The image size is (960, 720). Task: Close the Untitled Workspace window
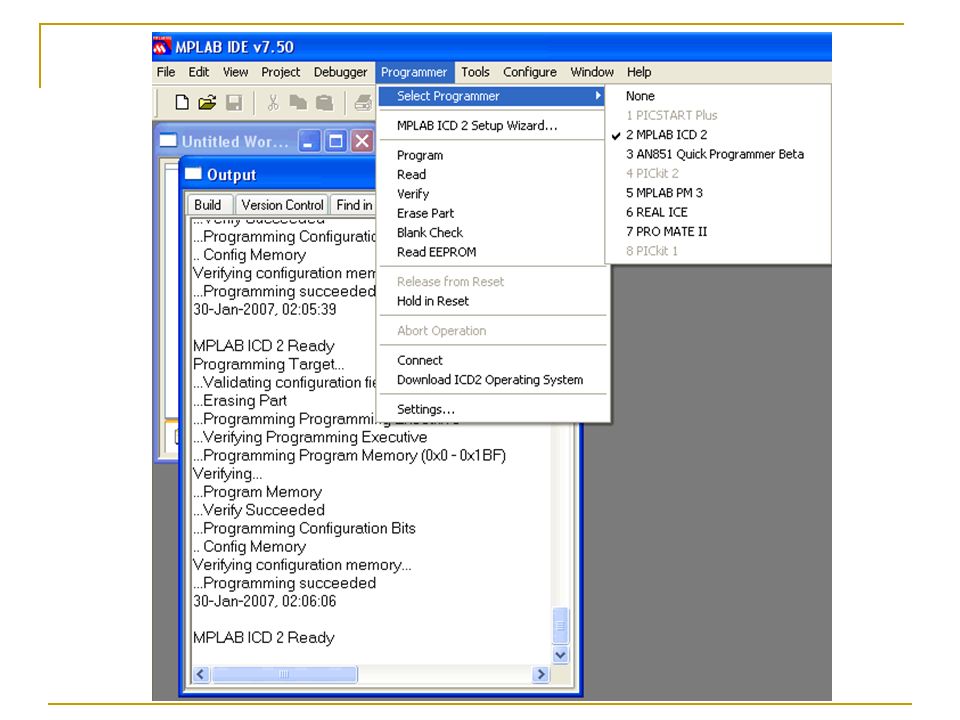click(x=362, y=141)
